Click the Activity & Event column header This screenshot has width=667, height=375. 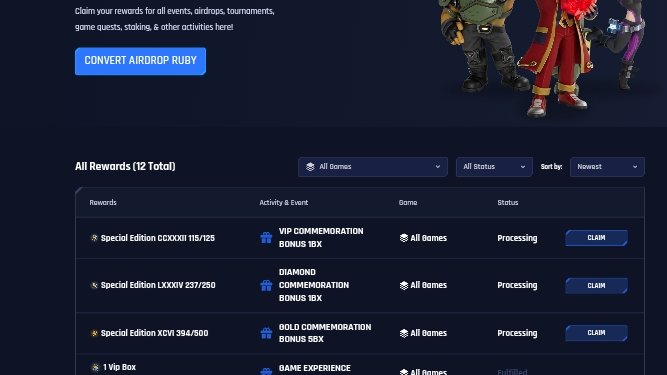coord(284,203)
